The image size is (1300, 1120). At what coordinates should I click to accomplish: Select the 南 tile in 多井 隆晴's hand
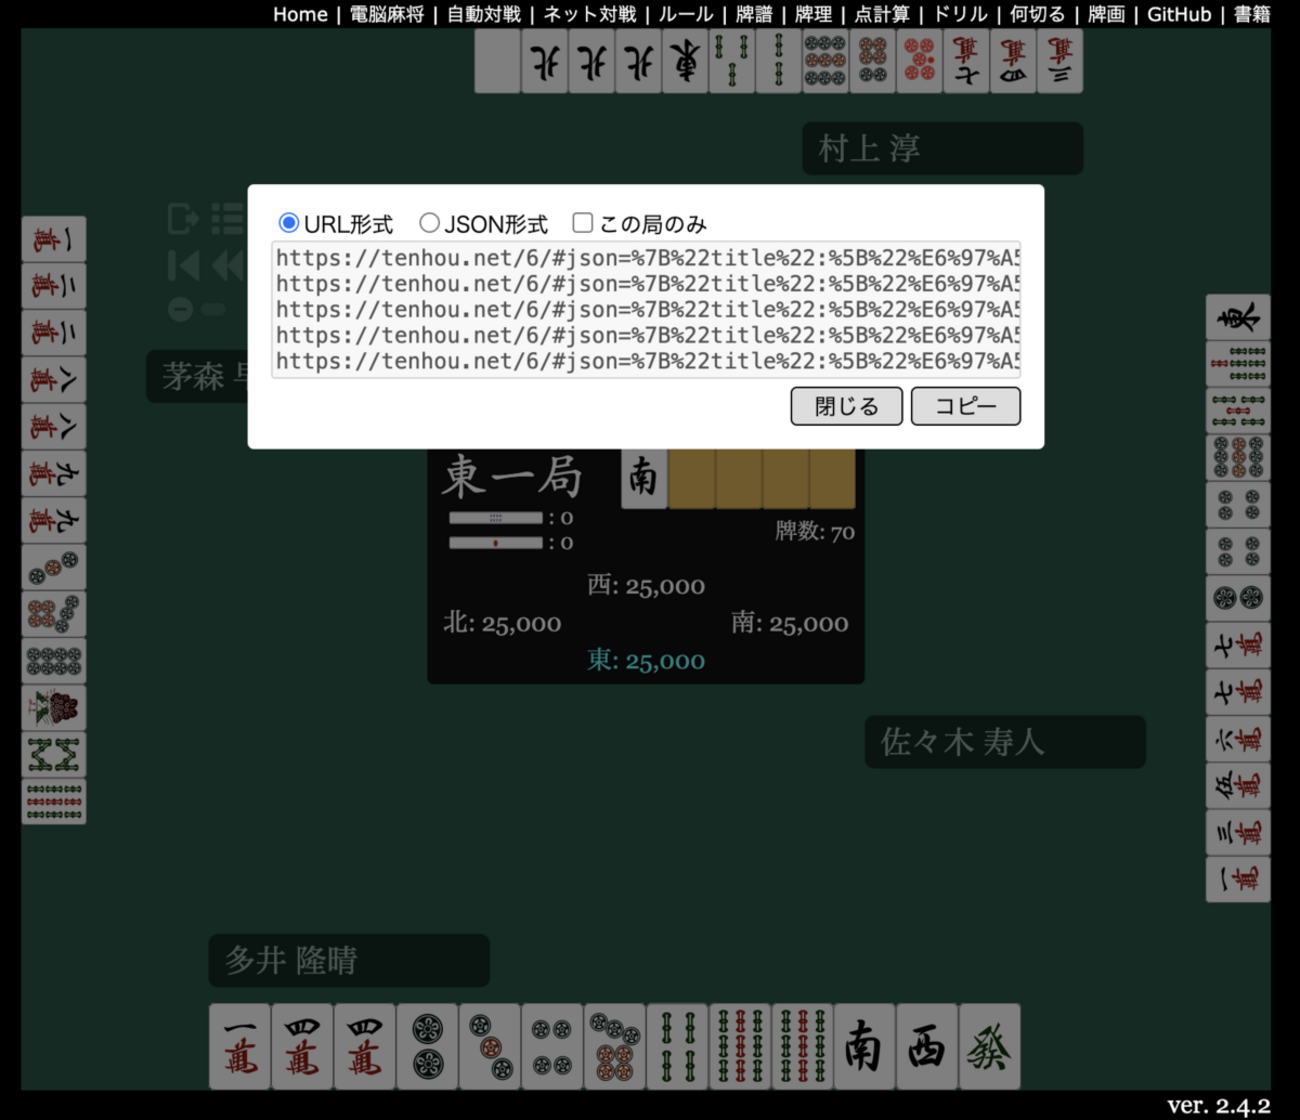(x=864, y=1046)
